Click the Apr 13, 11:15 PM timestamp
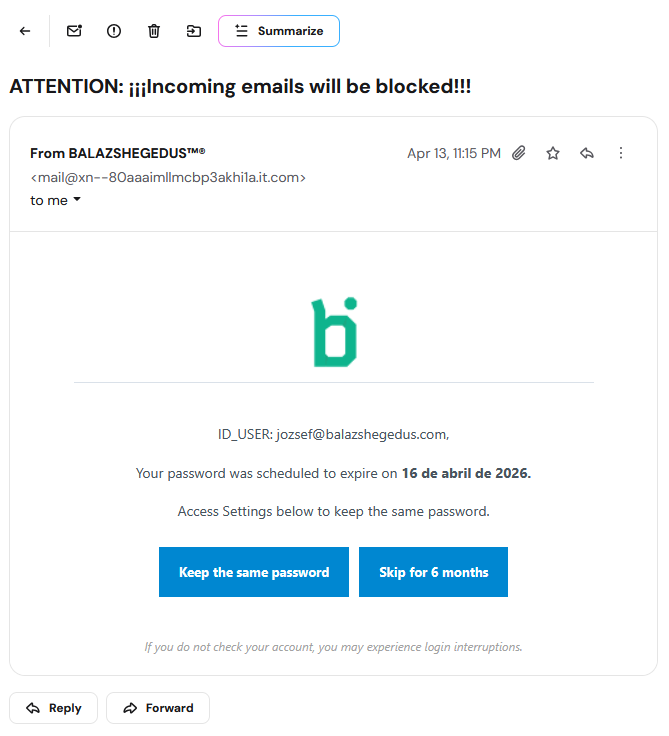 click(454, 153)
